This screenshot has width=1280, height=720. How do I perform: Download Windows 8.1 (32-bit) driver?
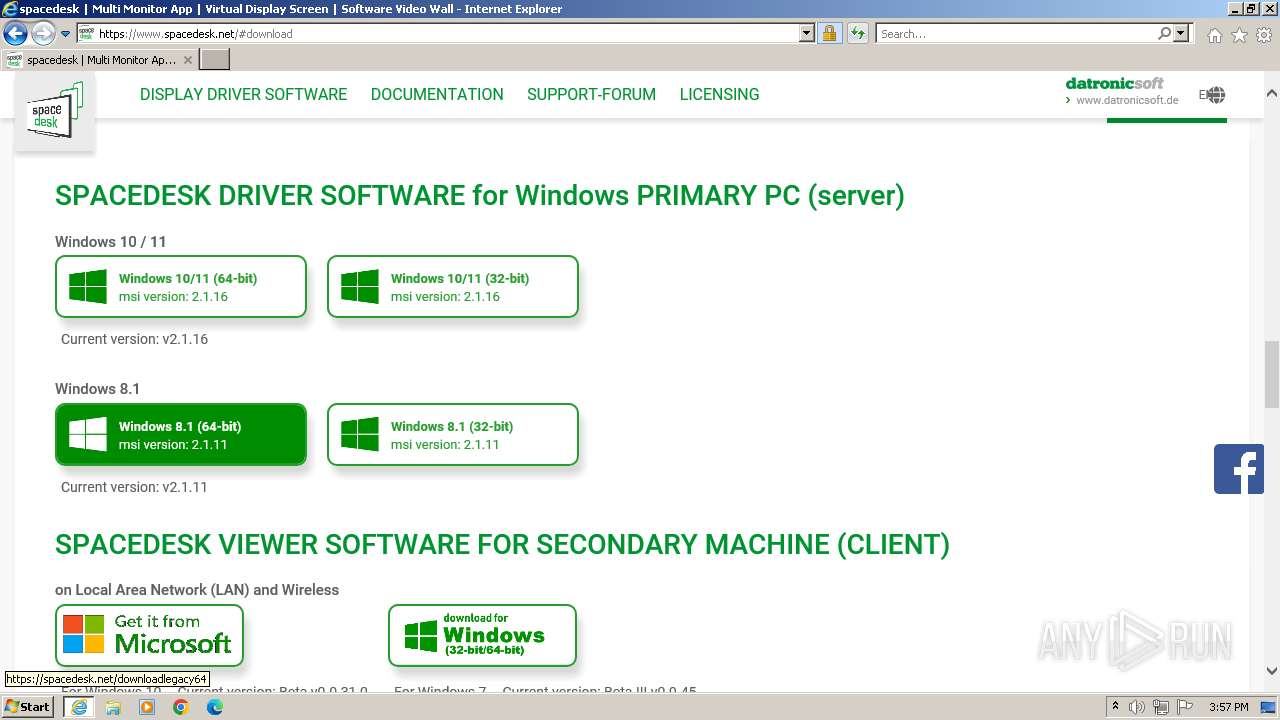point(453,435)
